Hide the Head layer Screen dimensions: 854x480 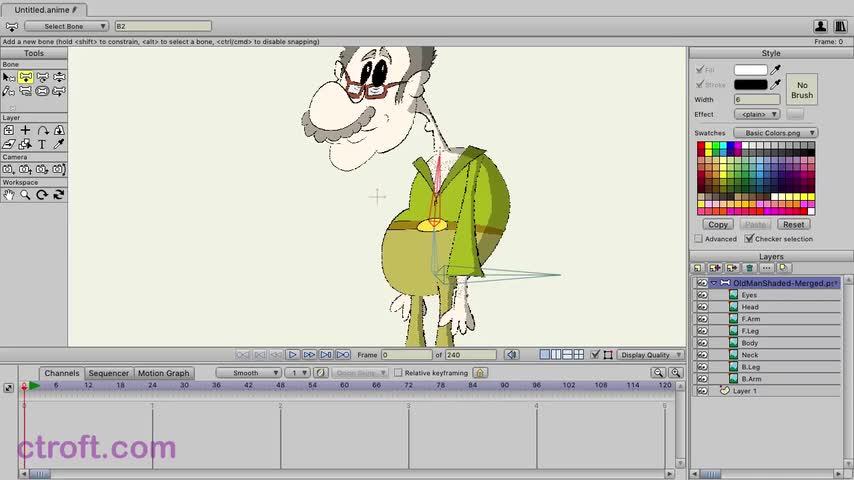tap(703, 307)
